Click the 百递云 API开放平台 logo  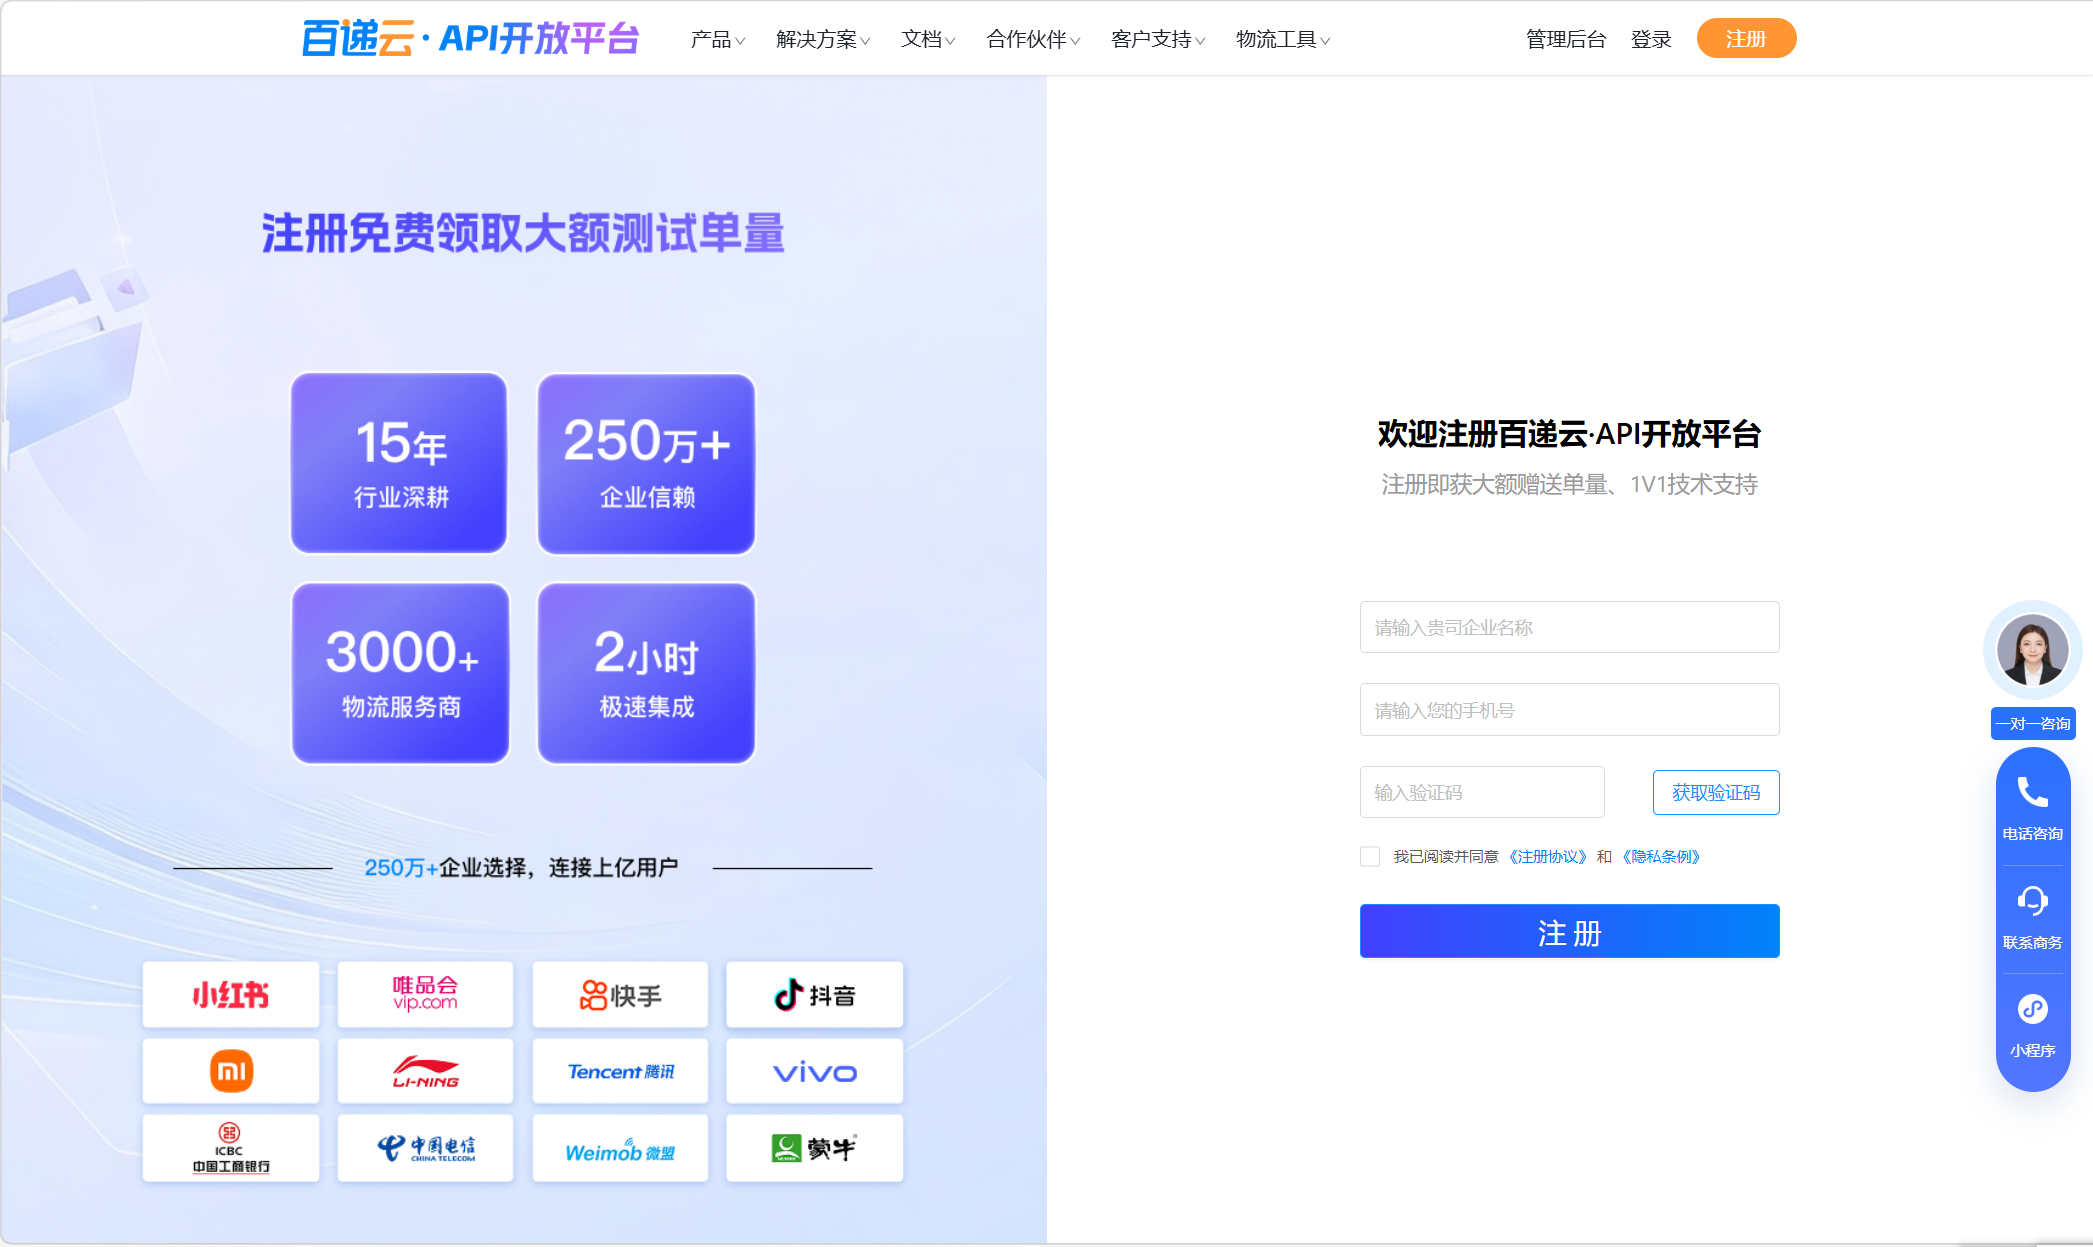(470, 39)
